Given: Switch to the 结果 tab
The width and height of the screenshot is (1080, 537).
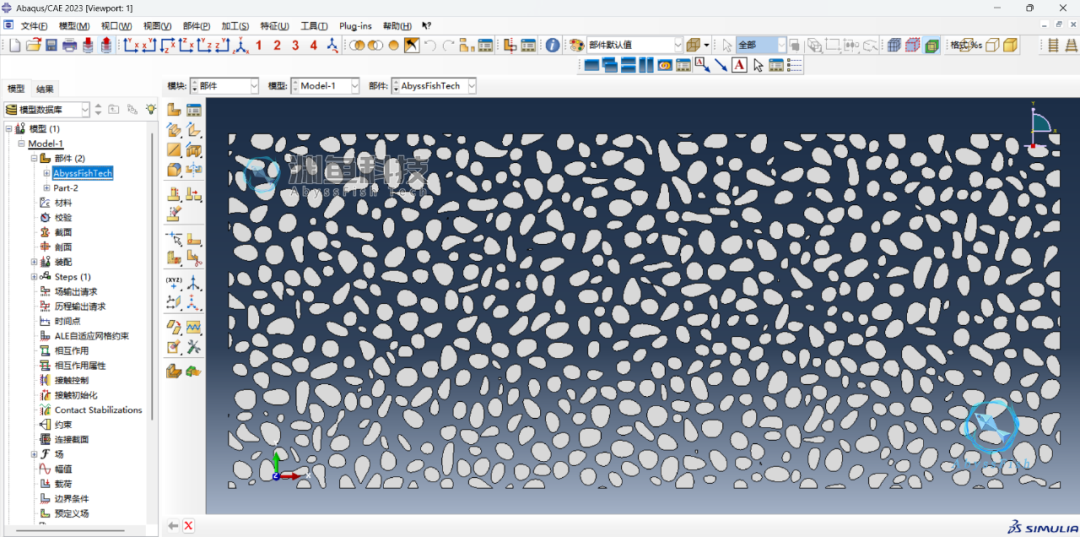Looking at the screenshot, I should coord(45,89).
